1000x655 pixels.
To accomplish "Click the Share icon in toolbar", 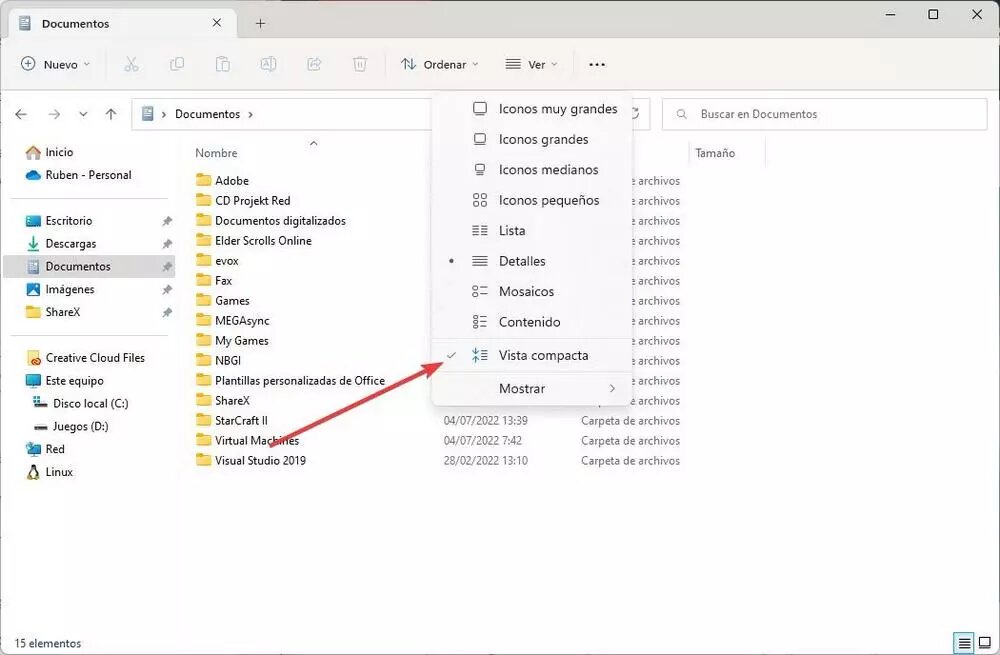I will click(314, 64).
